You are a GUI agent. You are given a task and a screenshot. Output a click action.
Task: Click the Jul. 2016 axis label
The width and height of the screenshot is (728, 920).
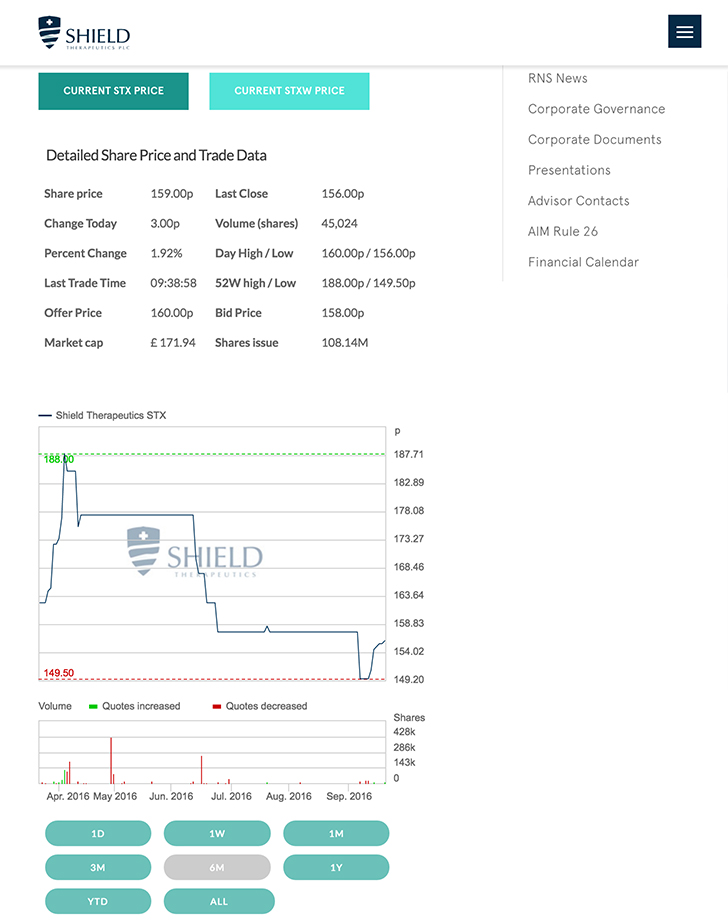(231, 796)
